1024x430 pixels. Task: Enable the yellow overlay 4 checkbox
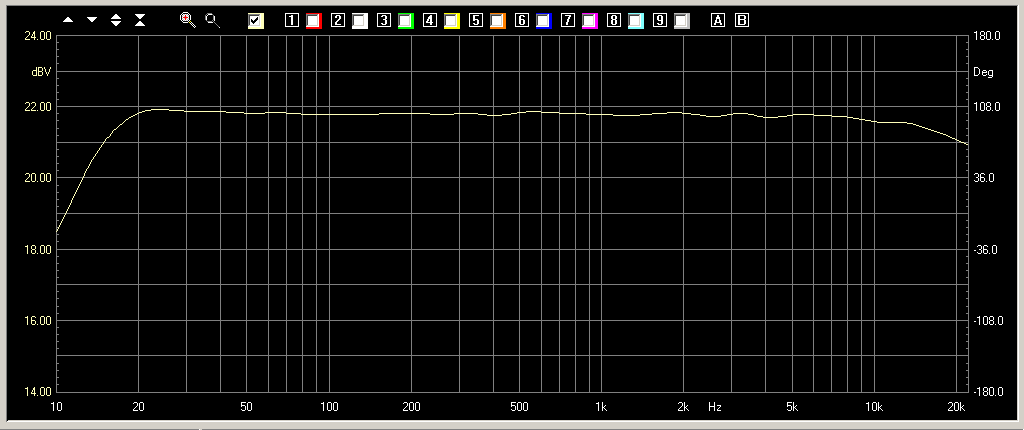[x=451, y=21]
